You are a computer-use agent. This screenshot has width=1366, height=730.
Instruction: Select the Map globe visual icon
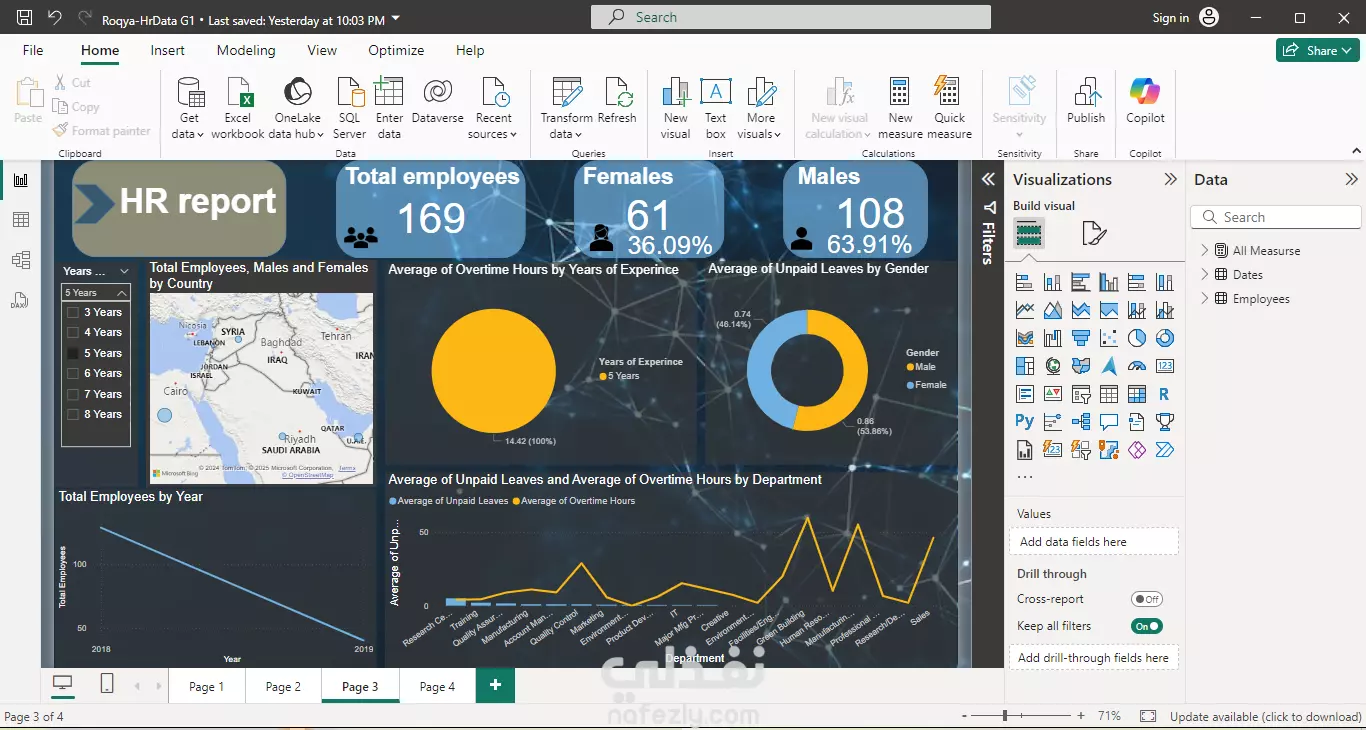(x=1052, y=366)
